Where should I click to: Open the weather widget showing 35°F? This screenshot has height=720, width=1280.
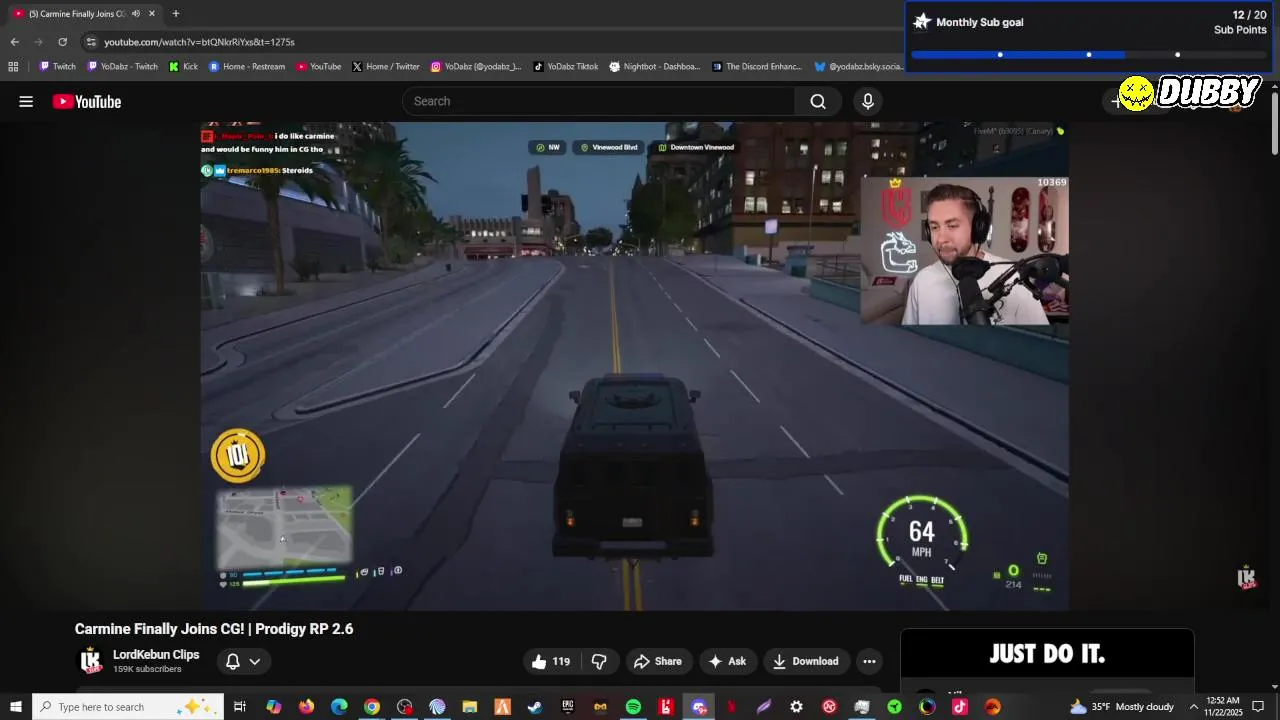click(1122, 707)
